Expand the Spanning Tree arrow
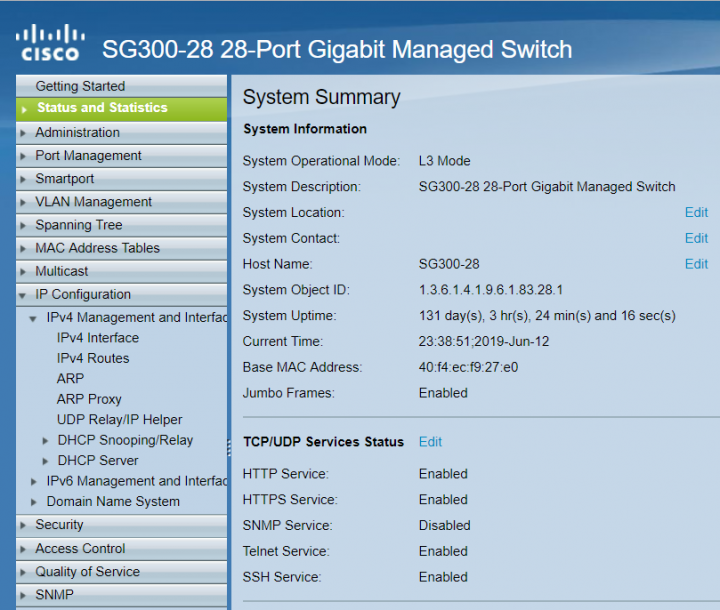This screenshot has height=610, width=720. click(x=23, y=226)
